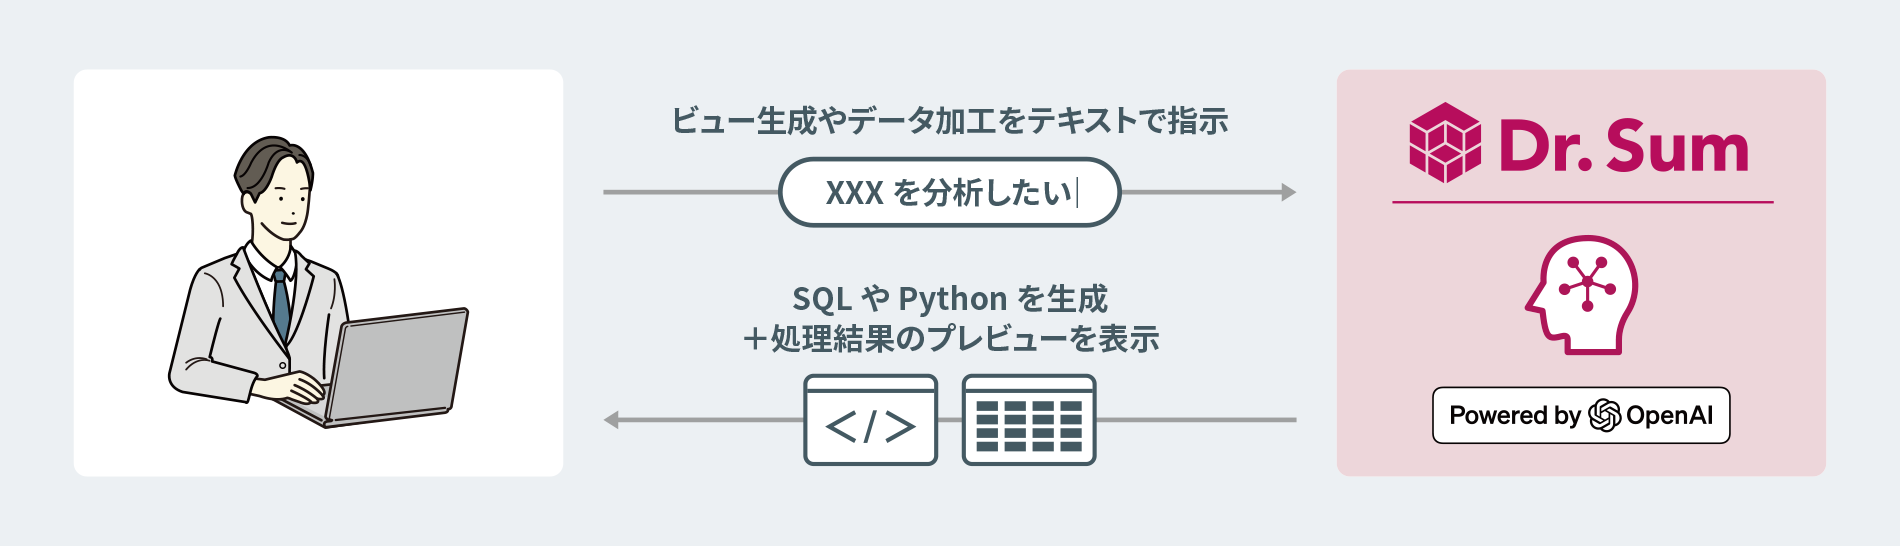The width and height of the screenshot is (1900, 546).
Task: Click the "XXX を分析したい" text input
Action: pyautogui.click(x=949, y=192)
